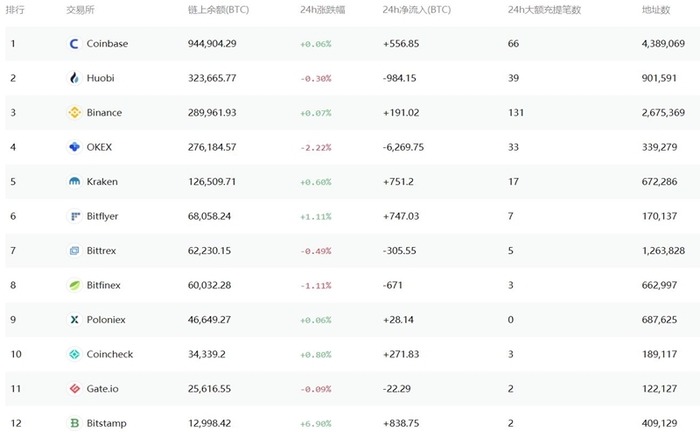
Task: Click the Coinbase logo icon
Action: (74, 44)
